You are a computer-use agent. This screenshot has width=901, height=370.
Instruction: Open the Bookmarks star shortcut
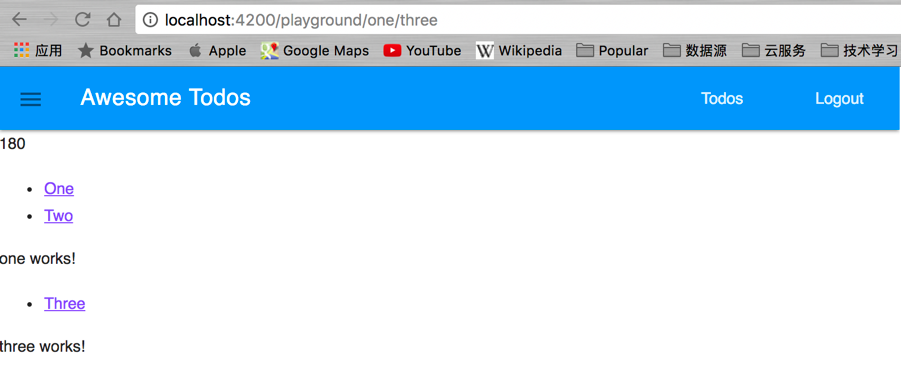(125, 51)
